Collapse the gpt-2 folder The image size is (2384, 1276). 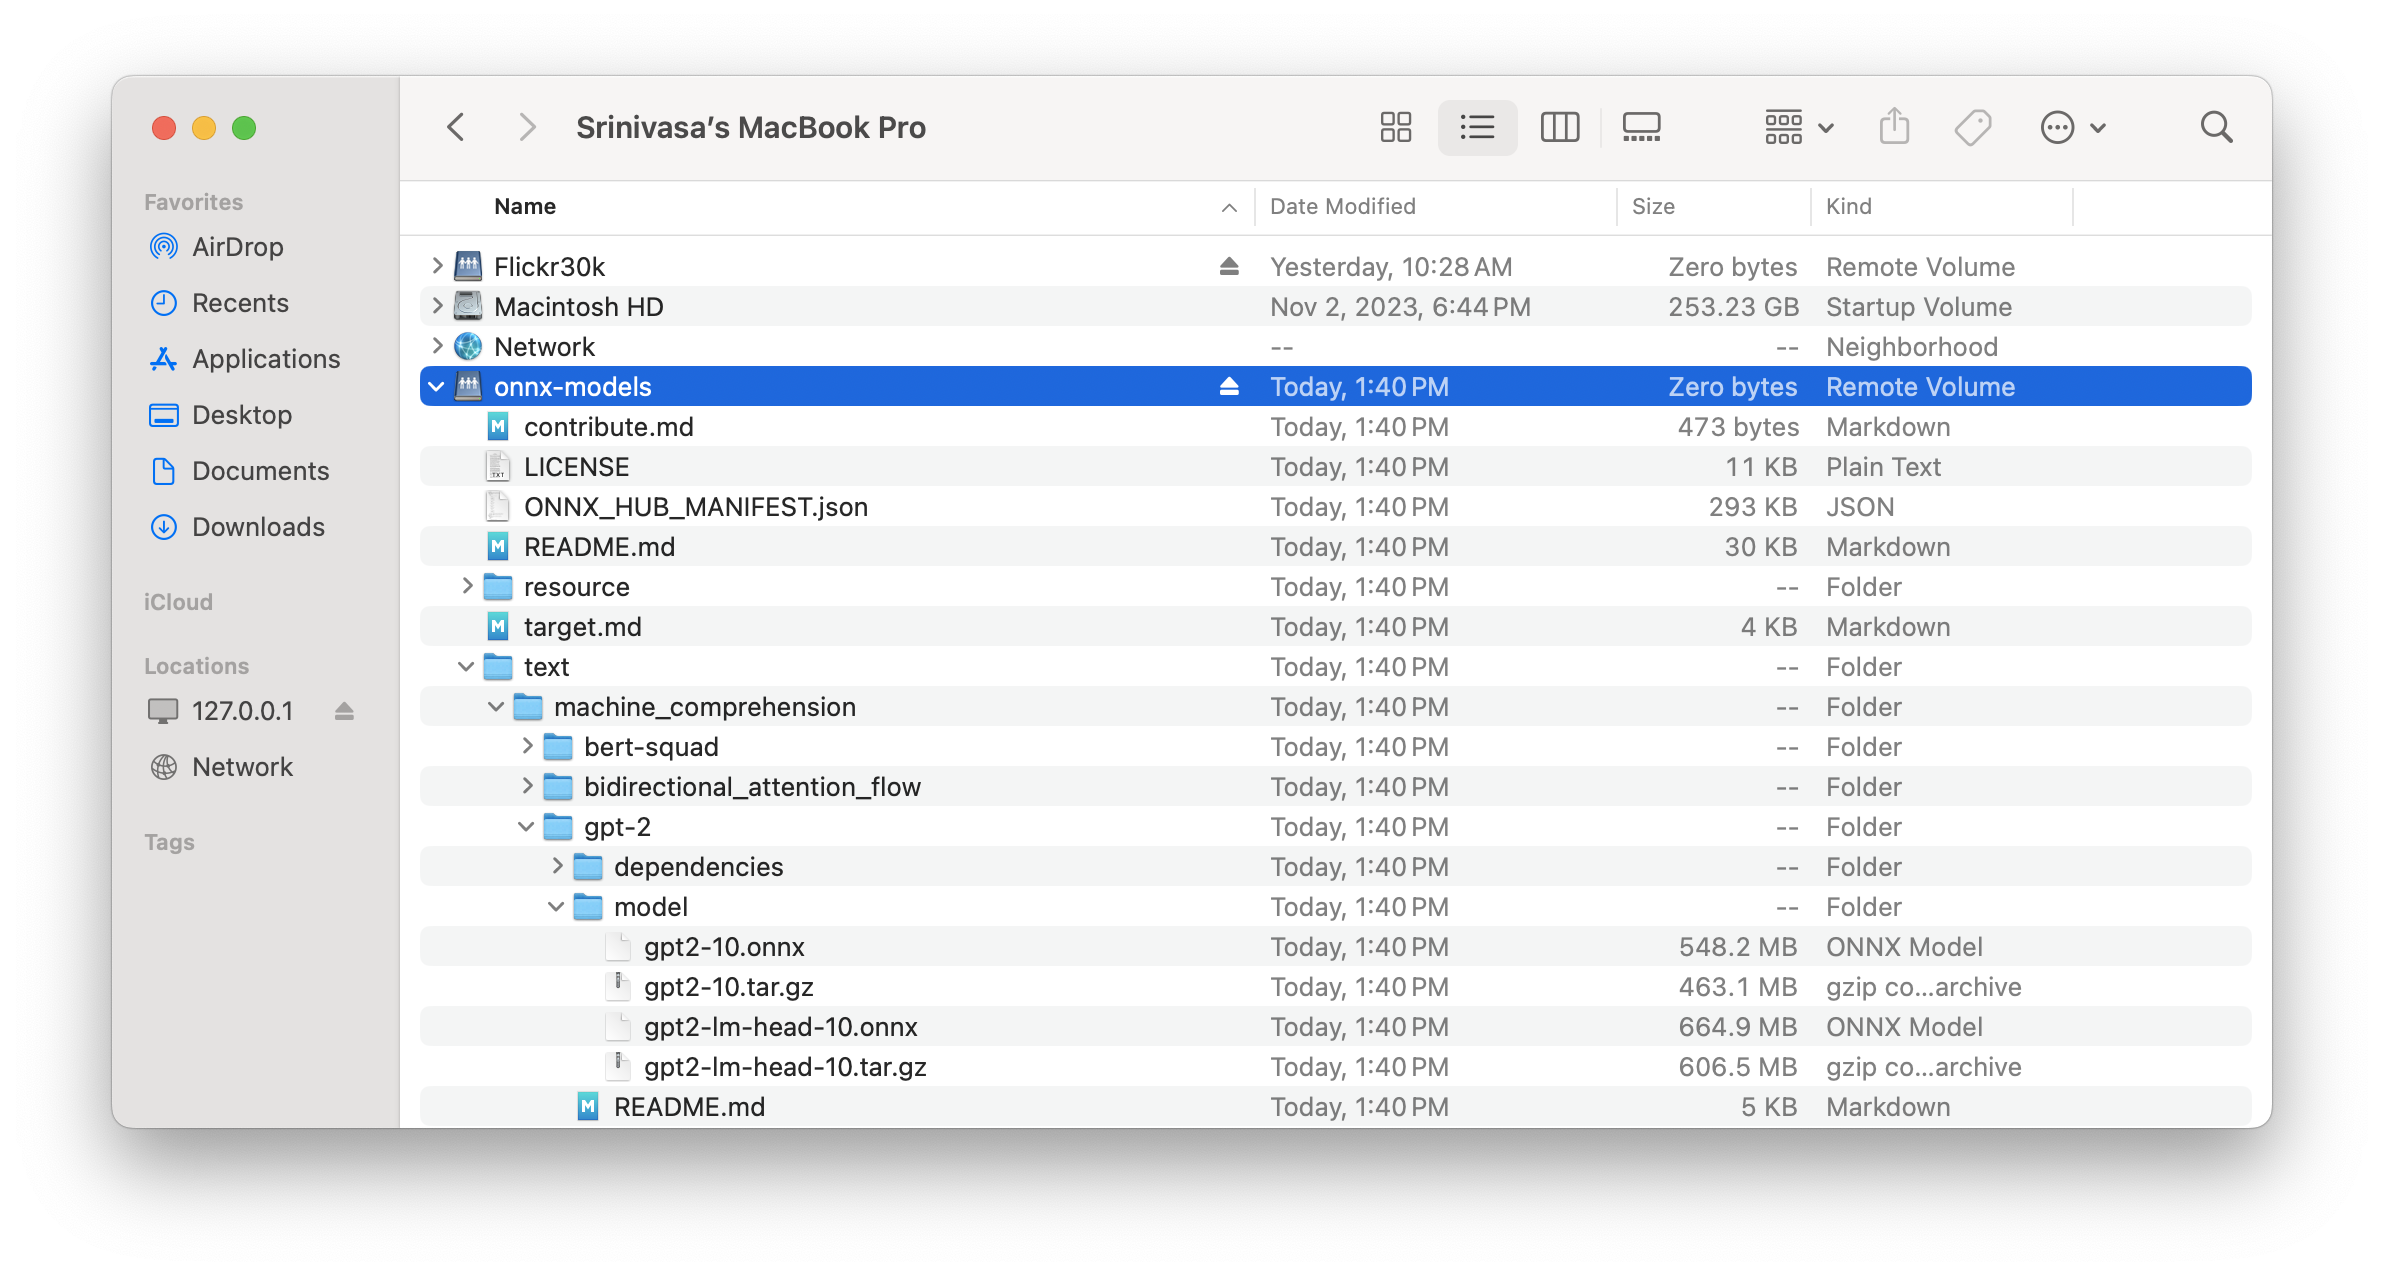pos(526,827)
